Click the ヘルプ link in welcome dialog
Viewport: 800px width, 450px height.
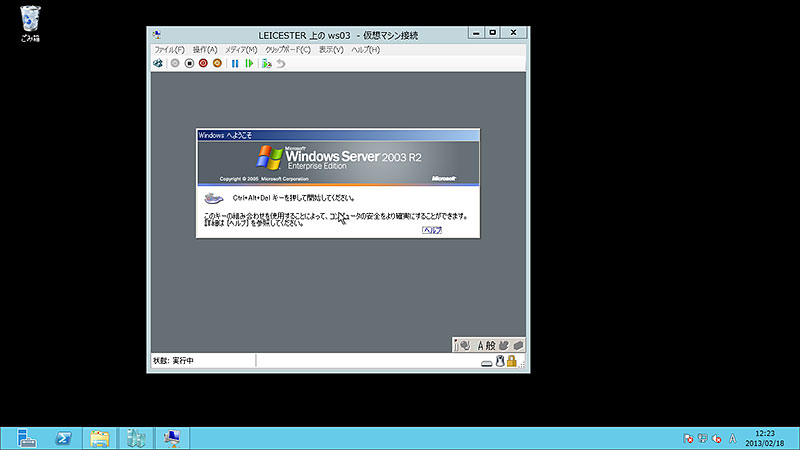click(432, 230)
